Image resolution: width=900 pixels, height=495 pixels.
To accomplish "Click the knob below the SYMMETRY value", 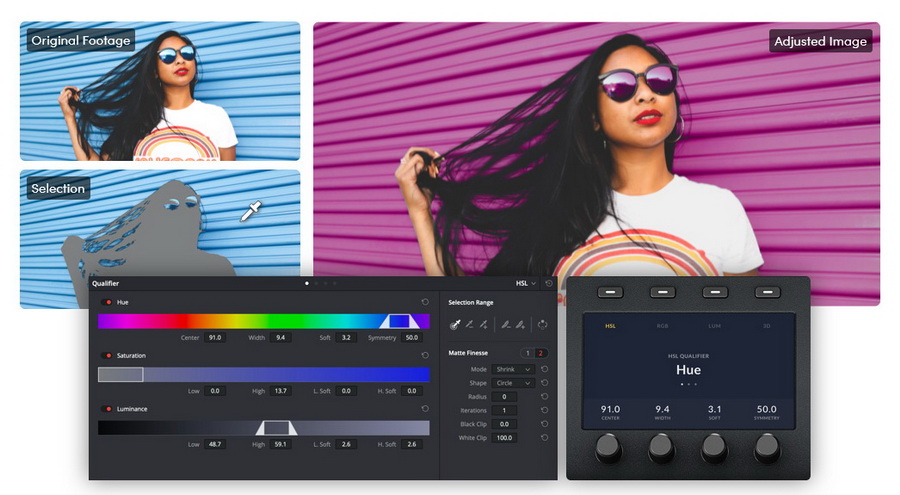I will pos(767,447).
